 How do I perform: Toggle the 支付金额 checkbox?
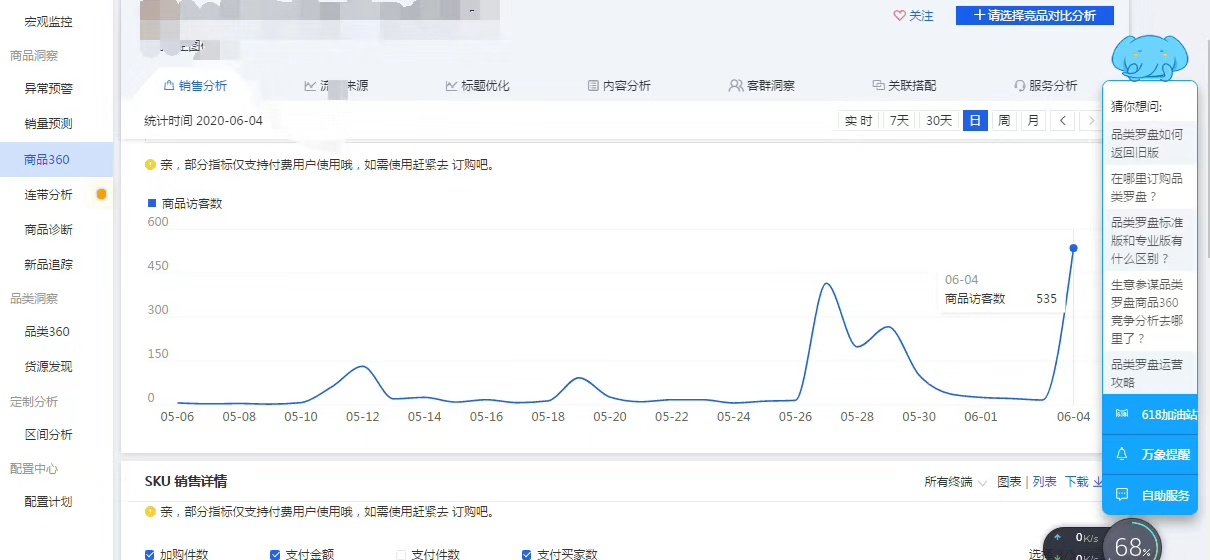(x=276, y=554)
